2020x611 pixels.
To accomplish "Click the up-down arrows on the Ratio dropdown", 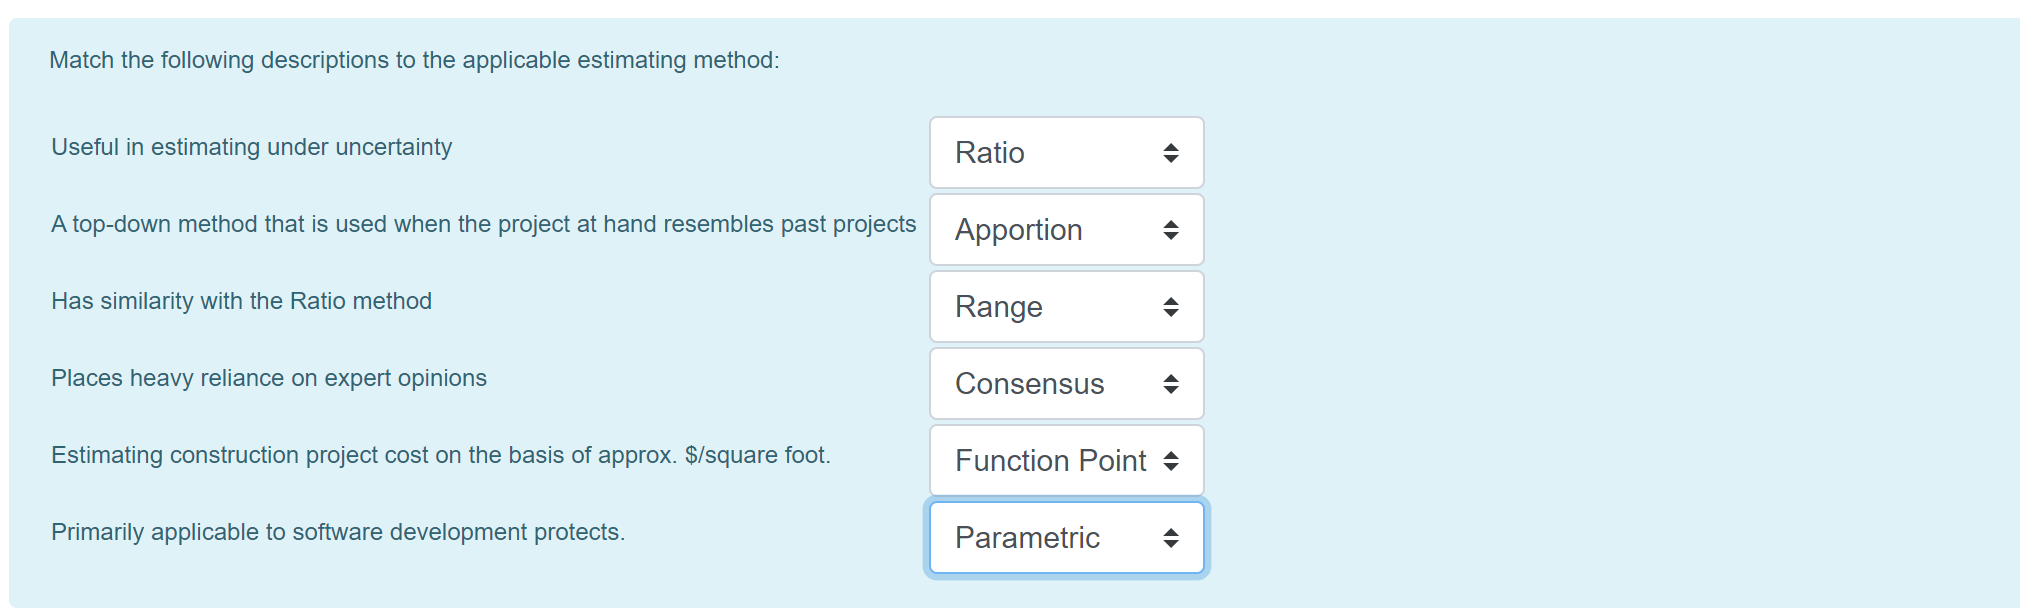I will pos(1171,153).
